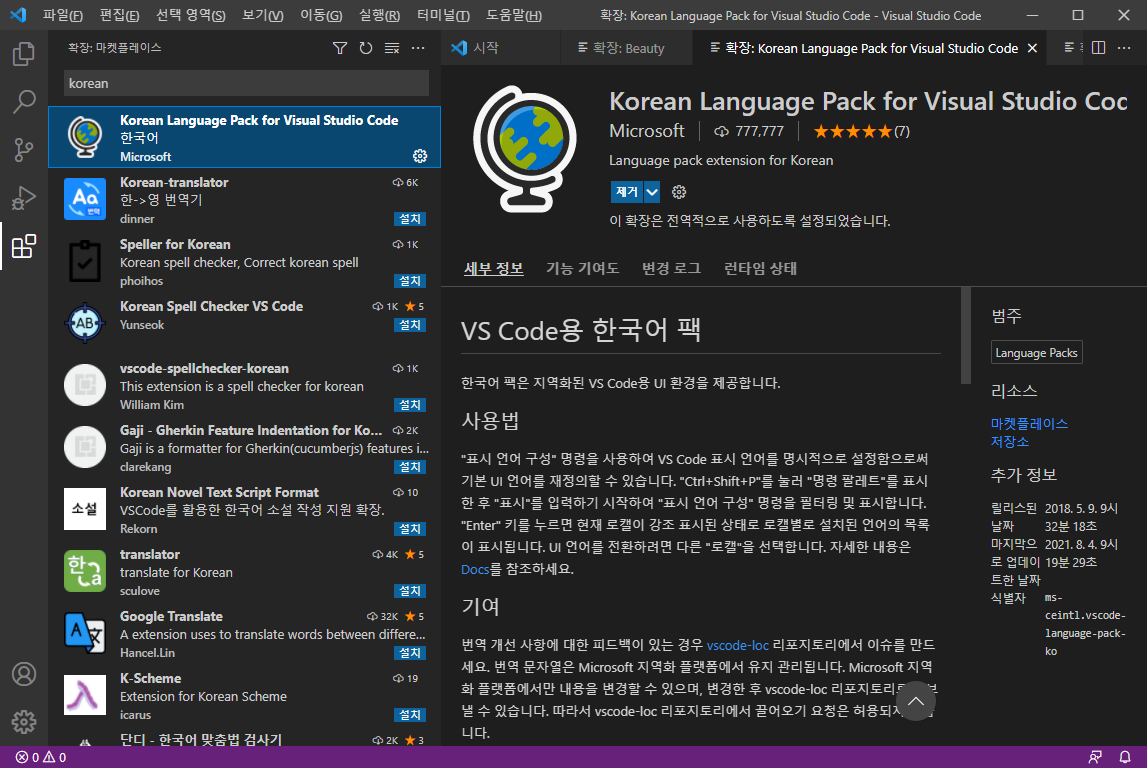Click the Speller for Korean icon

pos(85,261)
